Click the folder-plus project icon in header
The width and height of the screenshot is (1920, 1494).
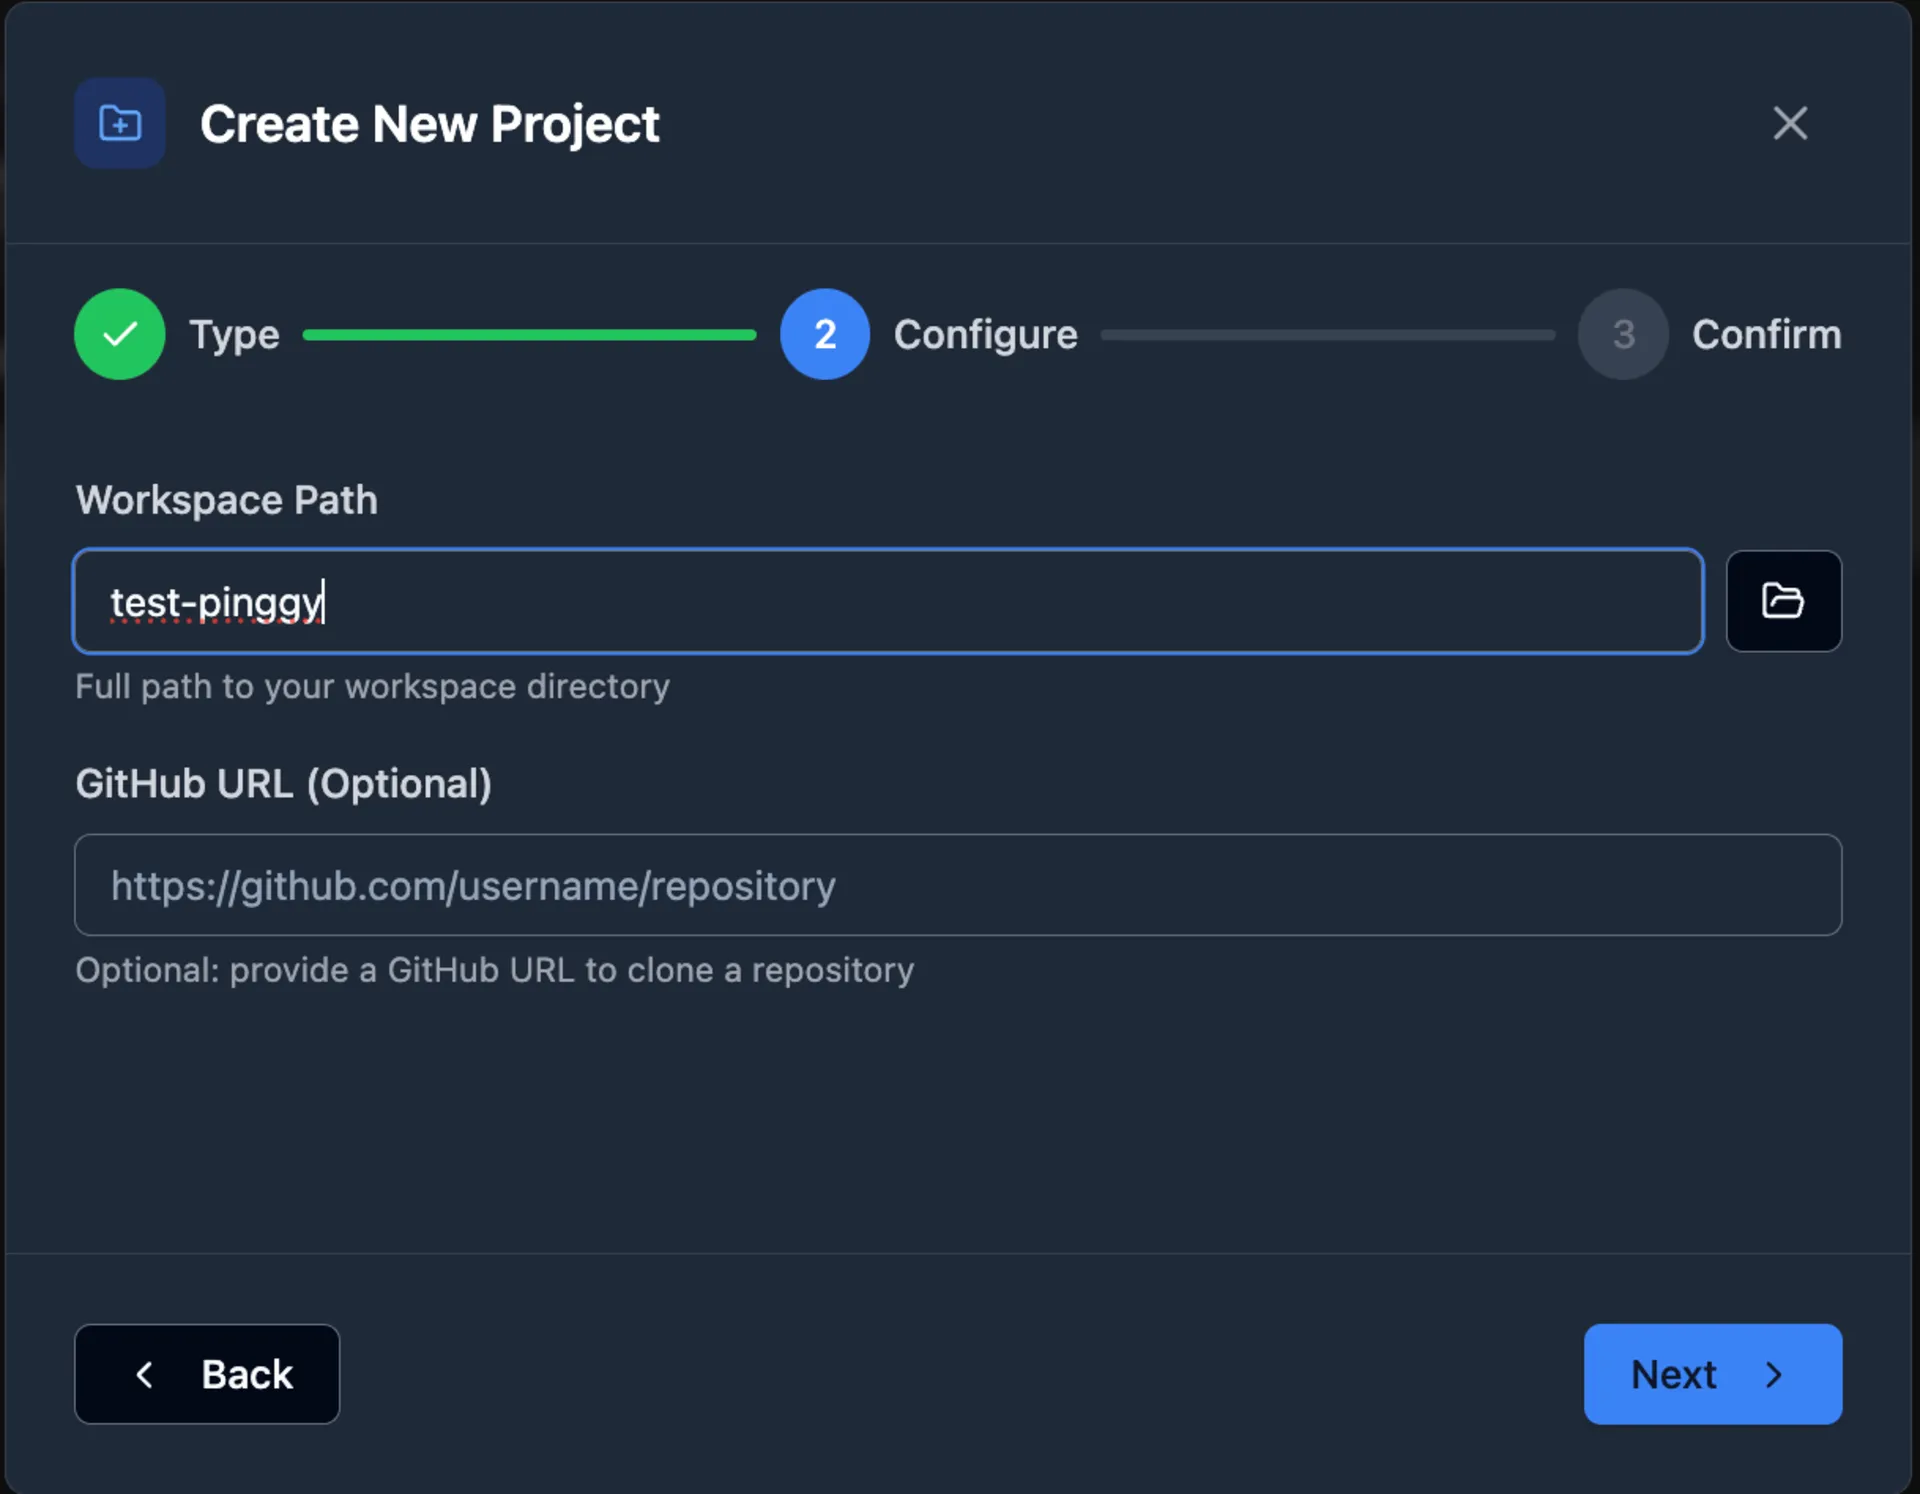click(119, 123)
